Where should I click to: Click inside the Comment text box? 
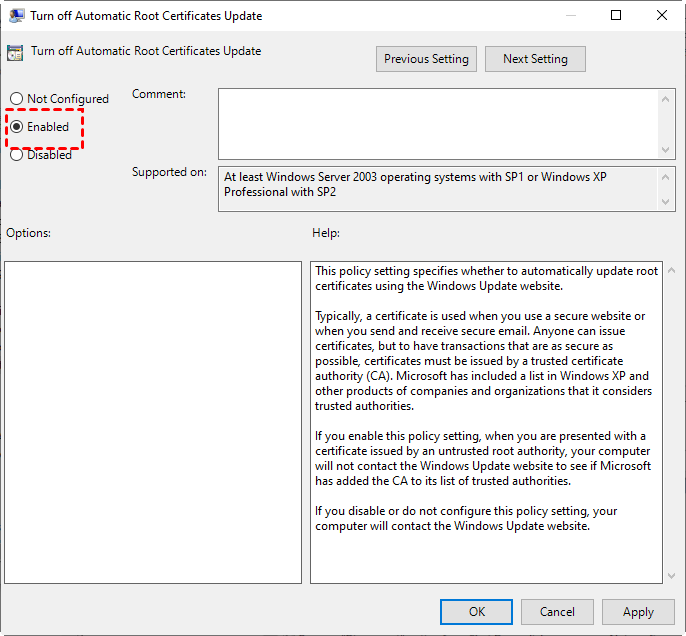(438, 124)
